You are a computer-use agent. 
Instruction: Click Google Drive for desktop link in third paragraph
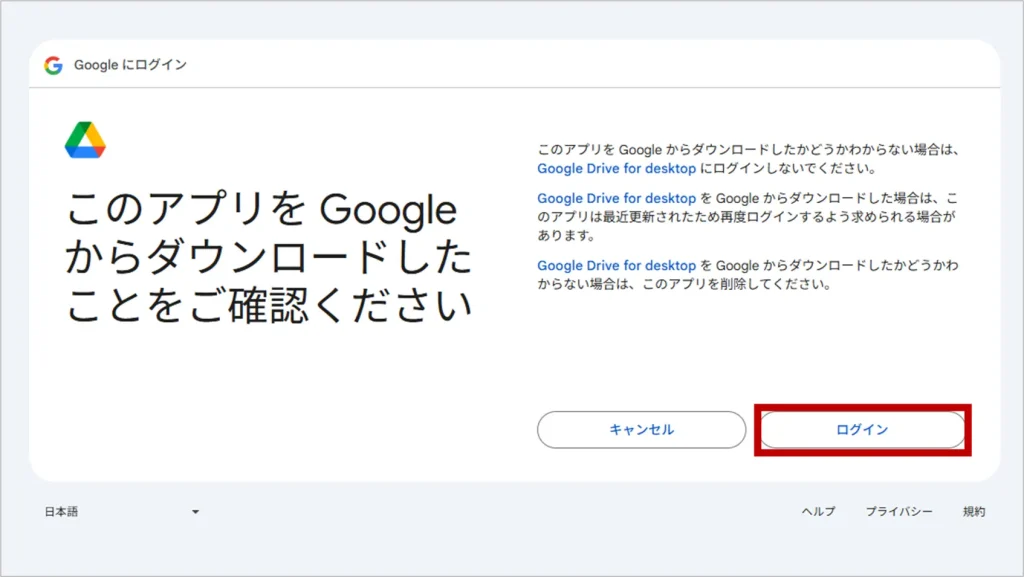616,265
